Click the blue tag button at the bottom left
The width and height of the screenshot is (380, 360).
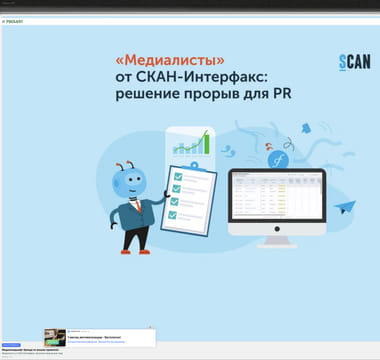click(x=11, y=345)
